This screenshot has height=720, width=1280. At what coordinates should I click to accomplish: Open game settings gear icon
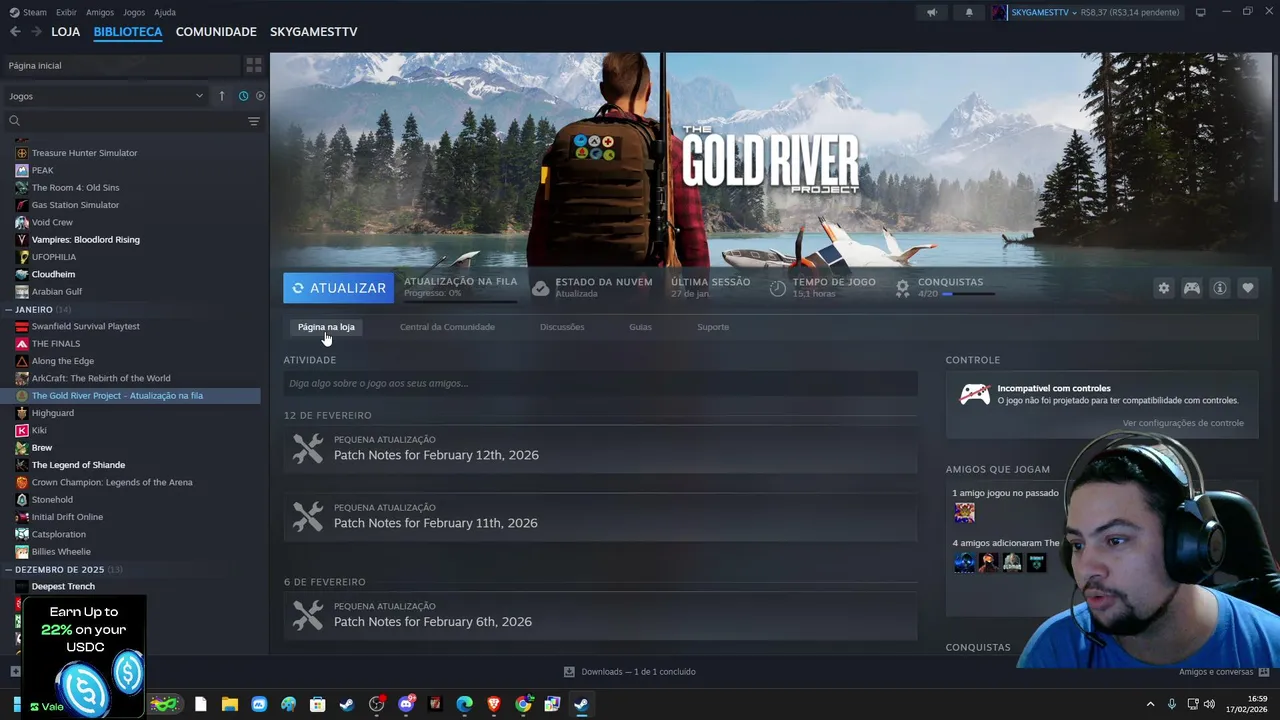click(1163, 288)
